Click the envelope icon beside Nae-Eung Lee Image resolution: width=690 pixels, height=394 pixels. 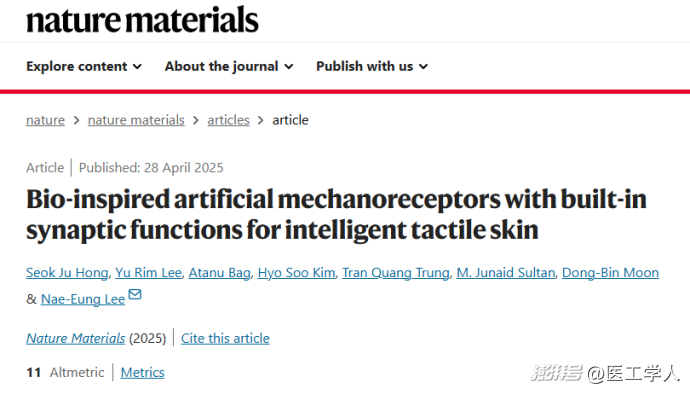[135, 294]
